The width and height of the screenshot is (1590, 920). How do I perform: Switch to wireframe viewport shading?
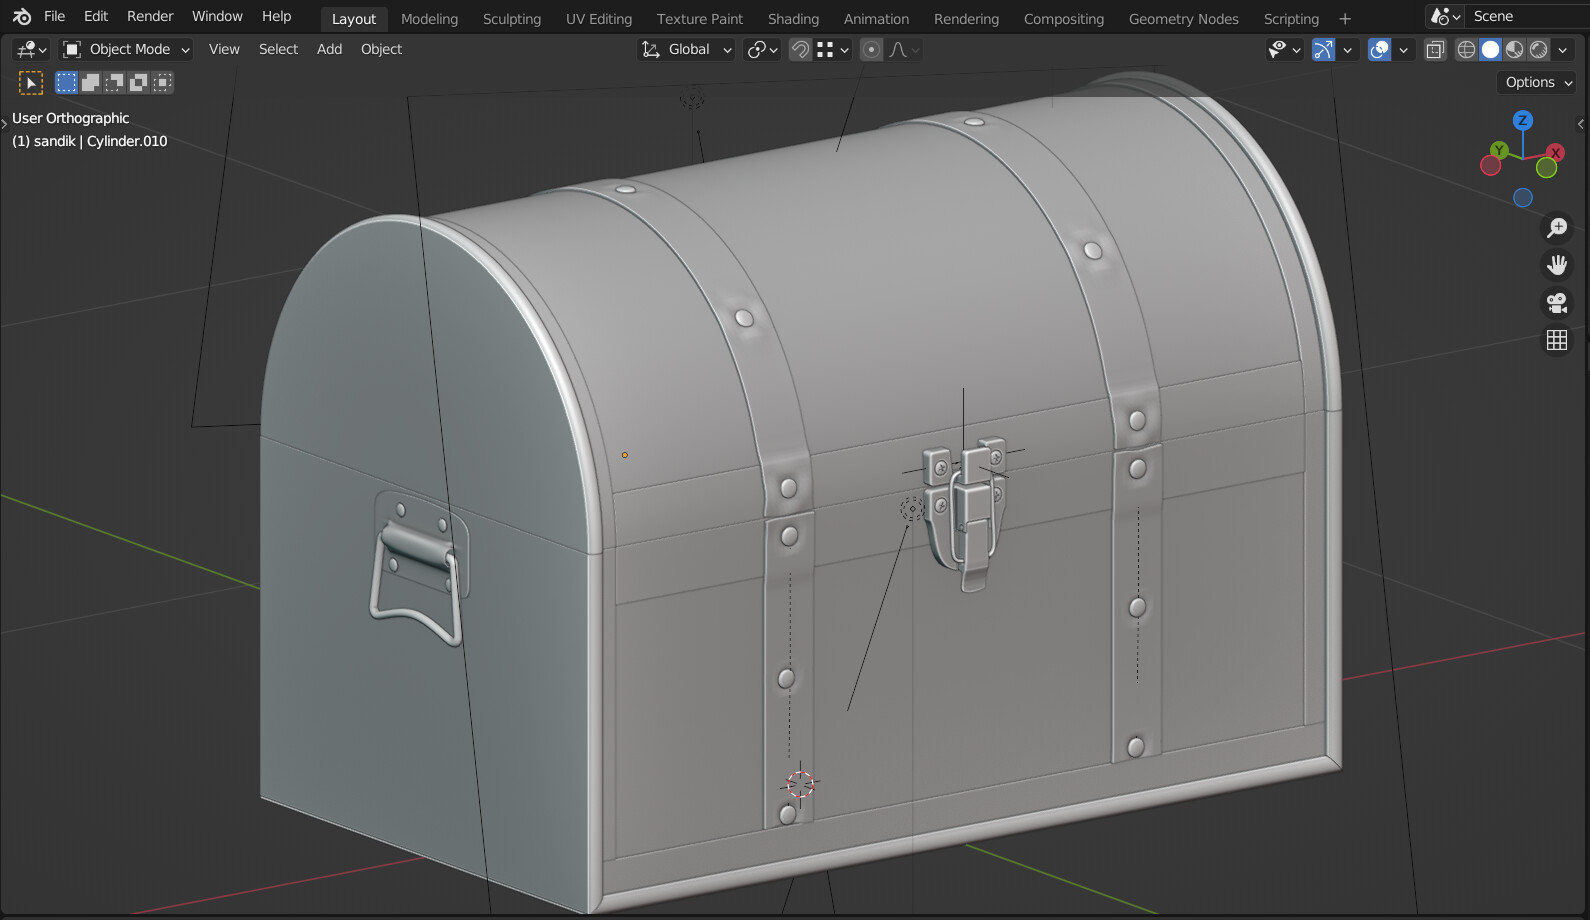[1466, 50]
